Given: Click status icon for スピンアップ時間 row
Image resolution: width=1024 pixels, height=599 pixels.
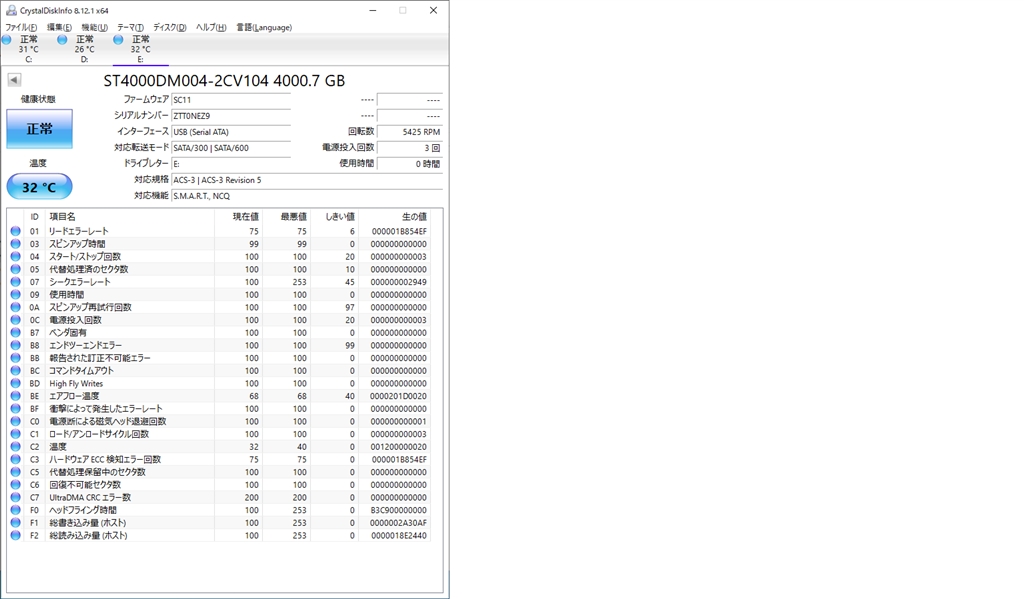Looking at the screenshot, I should coord(16,244).
